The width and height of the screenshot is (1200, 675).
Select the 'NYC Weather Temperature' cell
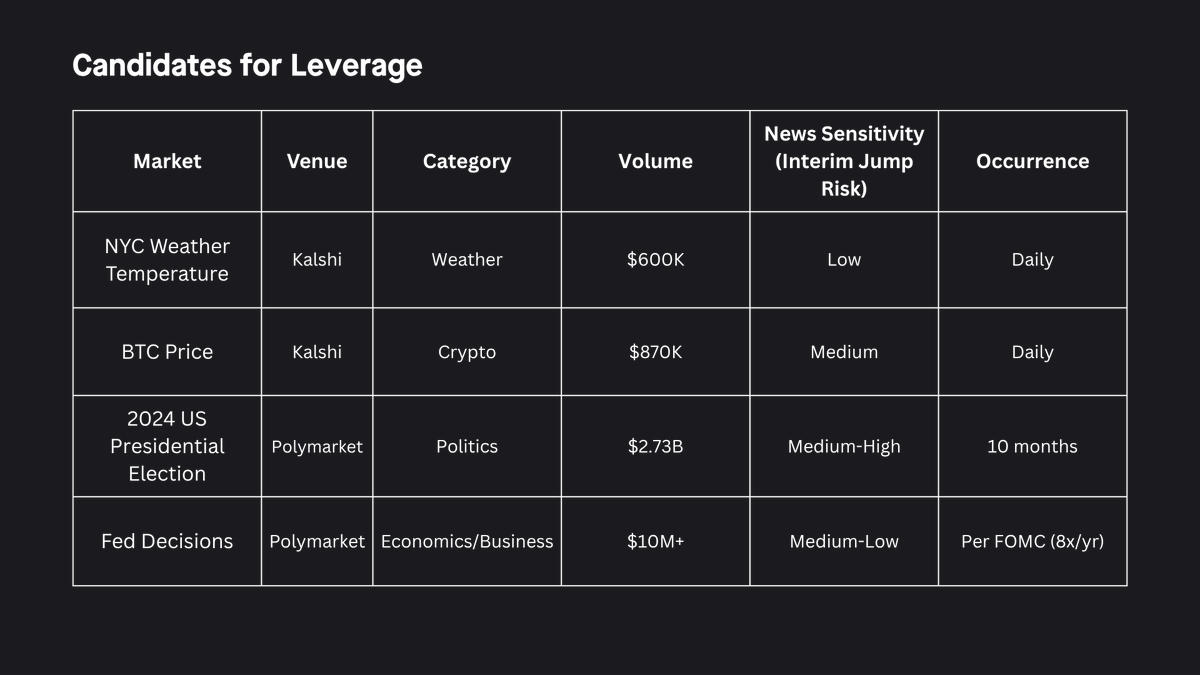pos(167,260)
